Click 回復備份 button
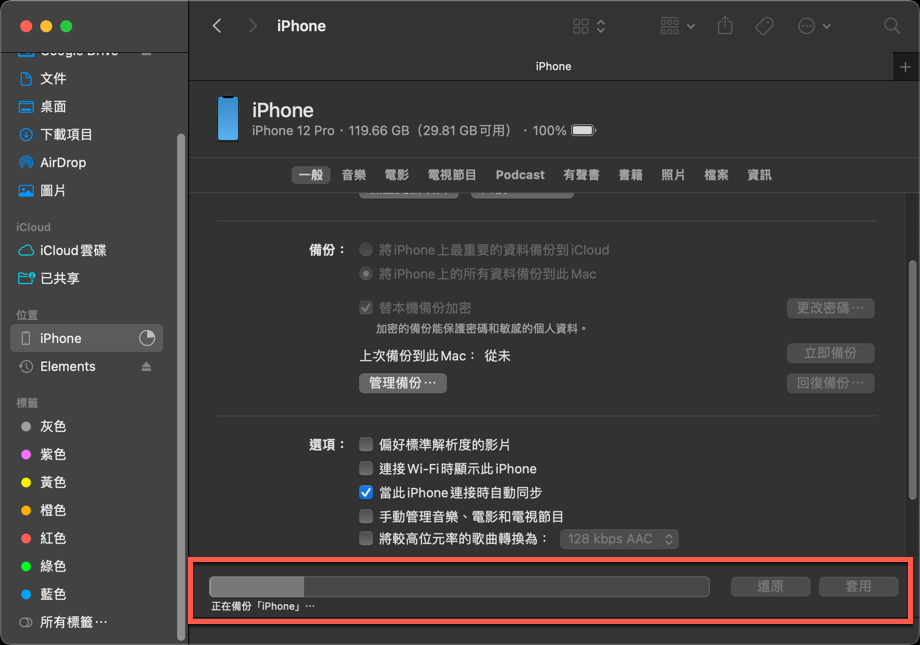Screen dimensions: 920x645 point(830,383)
